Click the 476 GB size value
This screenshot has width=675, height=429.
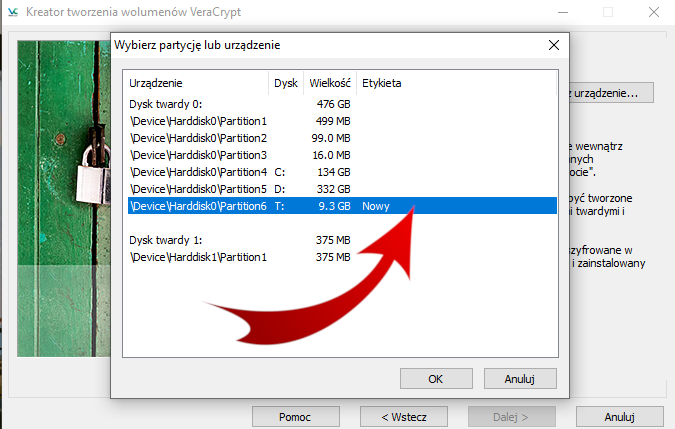coord(334,104)
